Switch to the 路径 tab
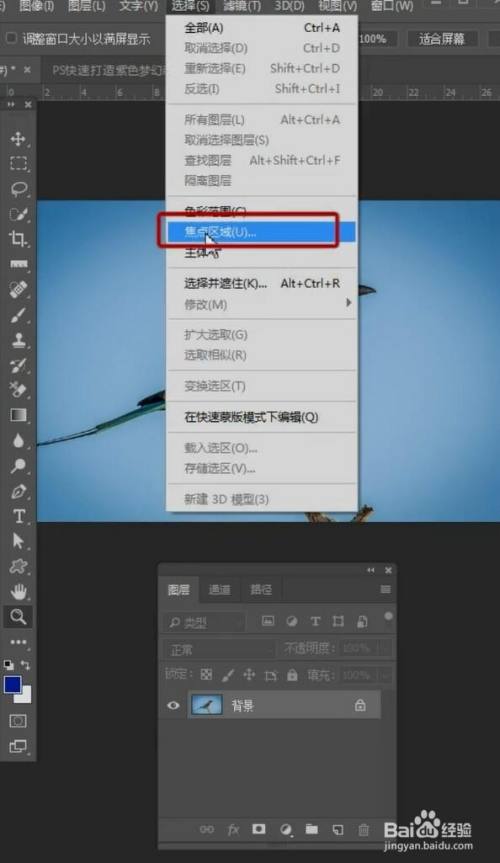The image size is (500, 863). coord(260,589)
